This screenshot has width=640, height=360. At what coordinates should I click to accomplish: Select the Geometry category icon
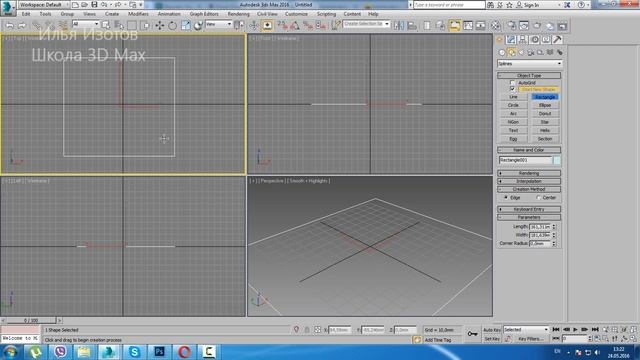(x=502, y=52)
